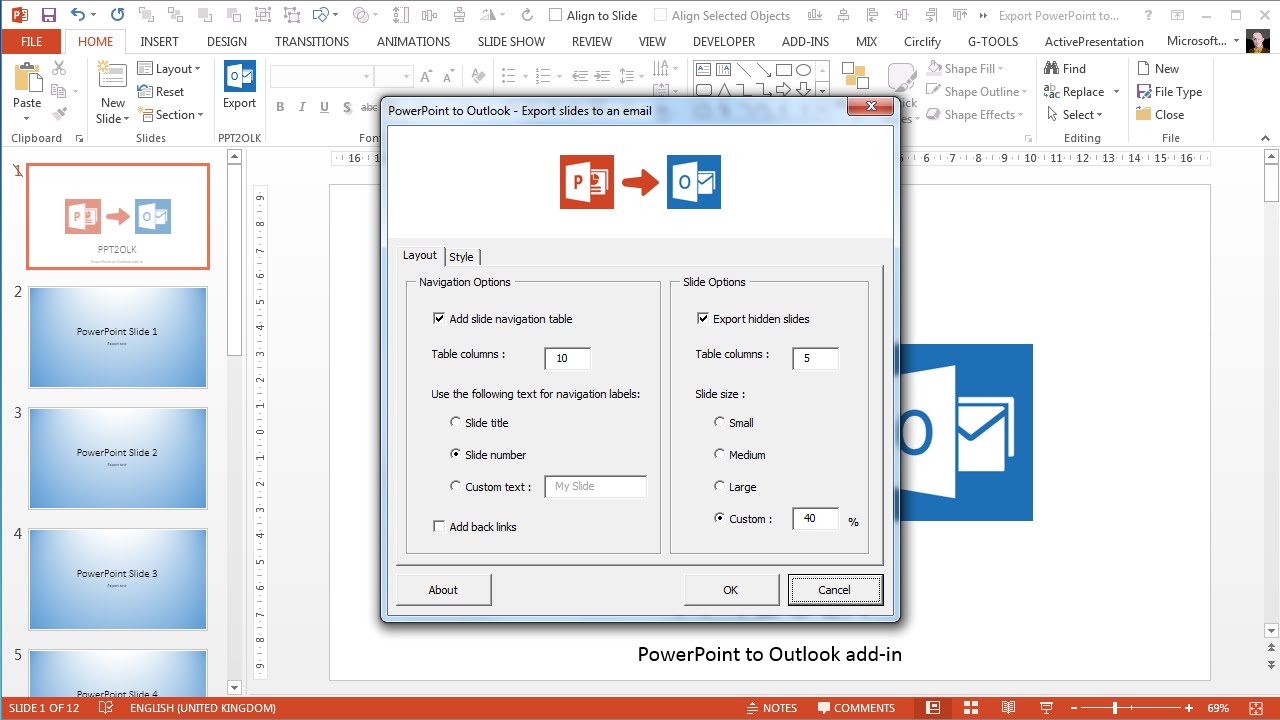Click the navigation Table columns field showing 10
Screen dimensions: 1280x720
point(567,358)
